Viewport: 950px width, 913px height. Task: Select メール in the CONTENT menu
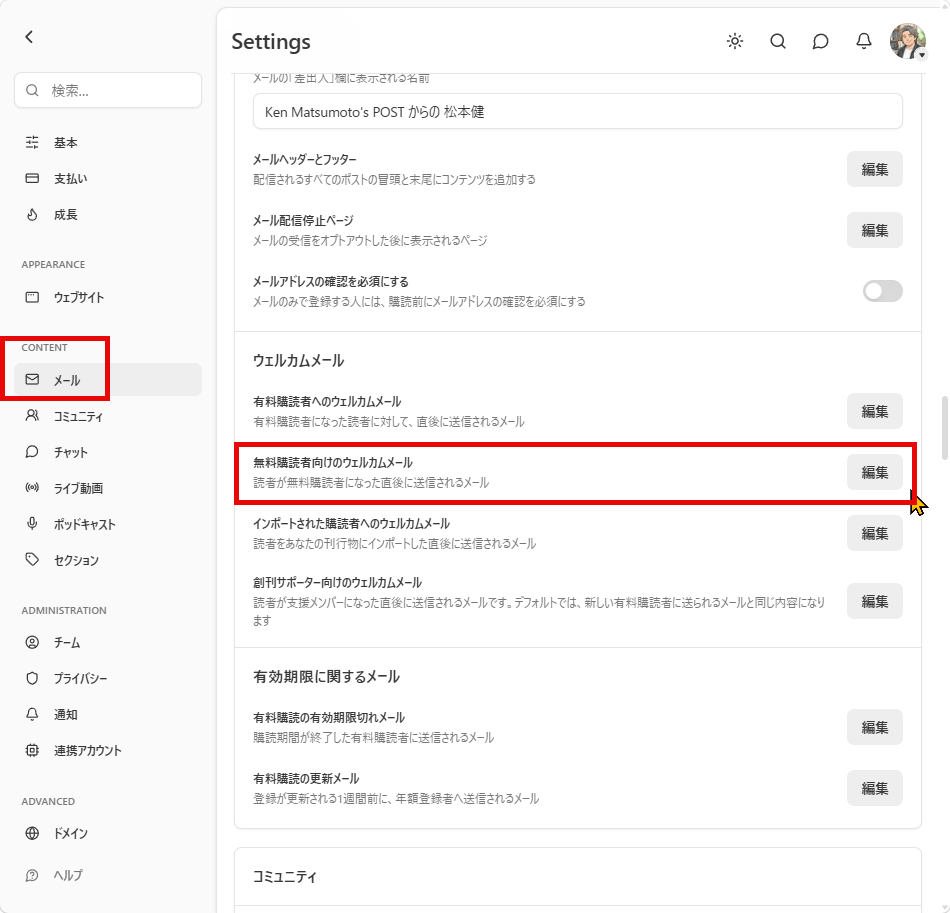click(x=108, y=380)
